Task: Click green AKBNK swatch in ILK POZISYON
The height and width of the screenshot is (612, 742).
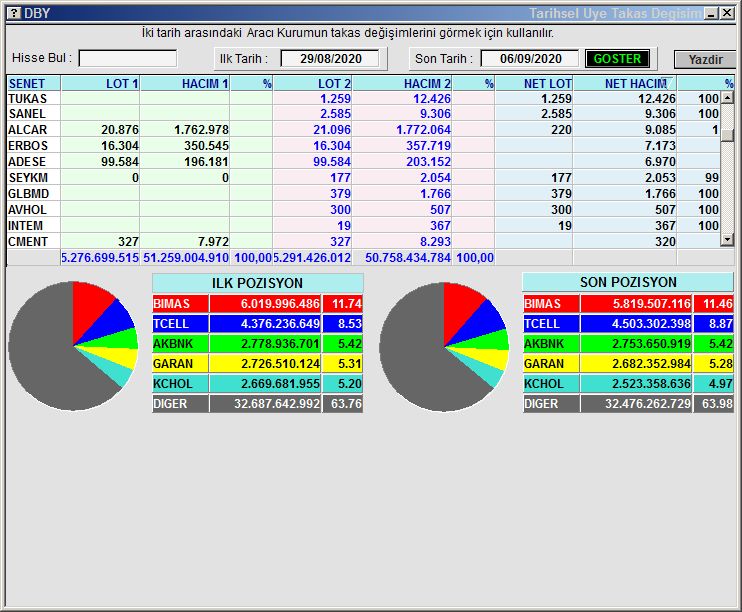Action: pos(180,344)
